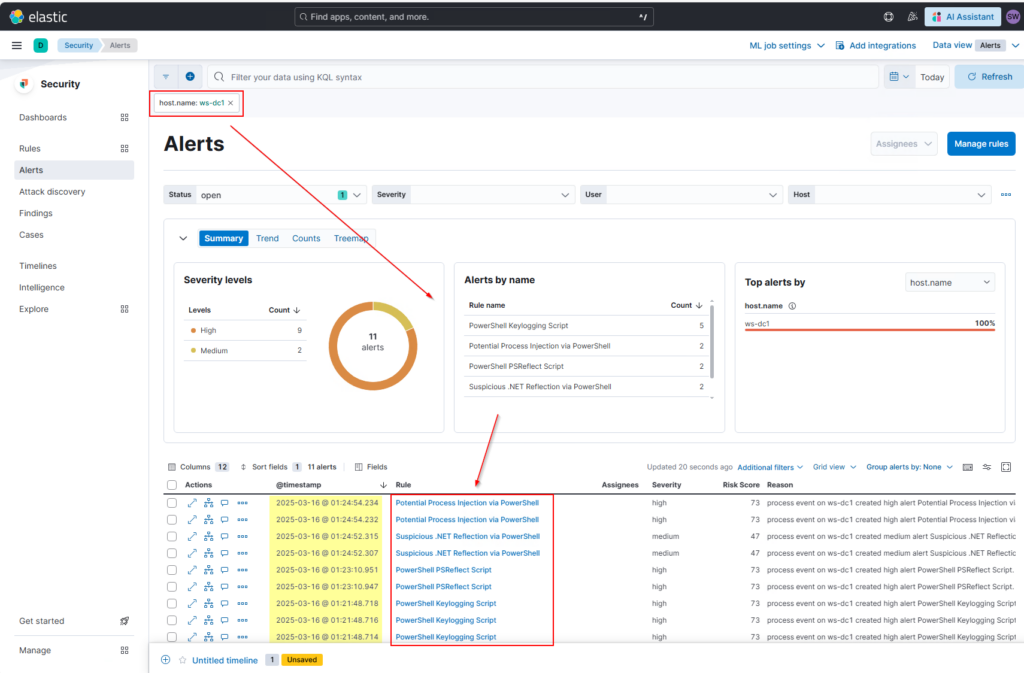Image resolution: width=1024 pixels, height=673 pixels.
Task: Switch to the Counts tab
Action: pos(306,239)
